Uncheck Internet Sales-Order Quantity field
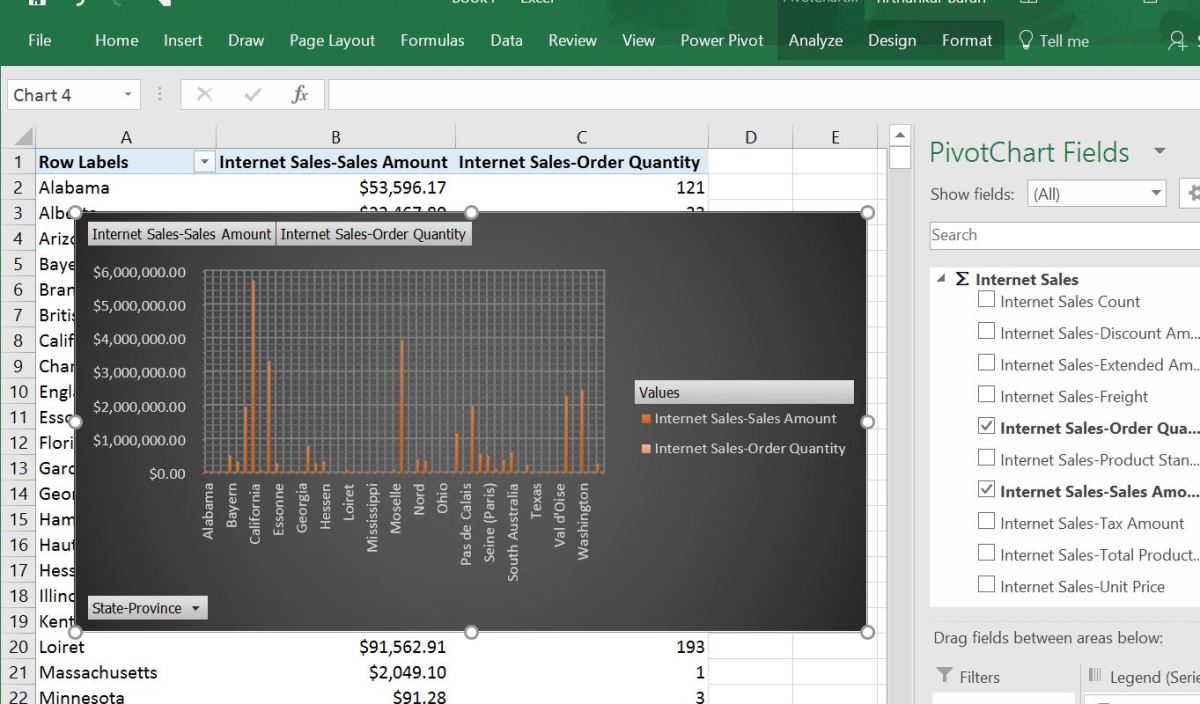Viewport: 1200px width, 704px height. 987,427
